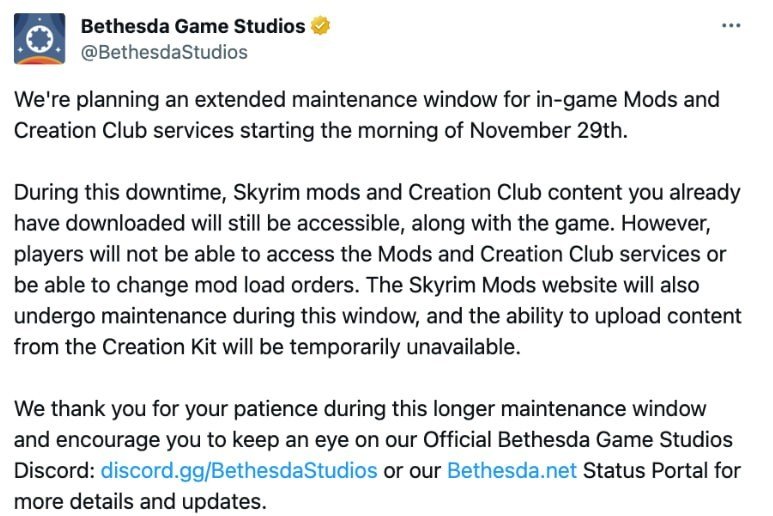773x516 pixels.
Task: Open the three-dot more options menu
Action: tap(731, 25)
